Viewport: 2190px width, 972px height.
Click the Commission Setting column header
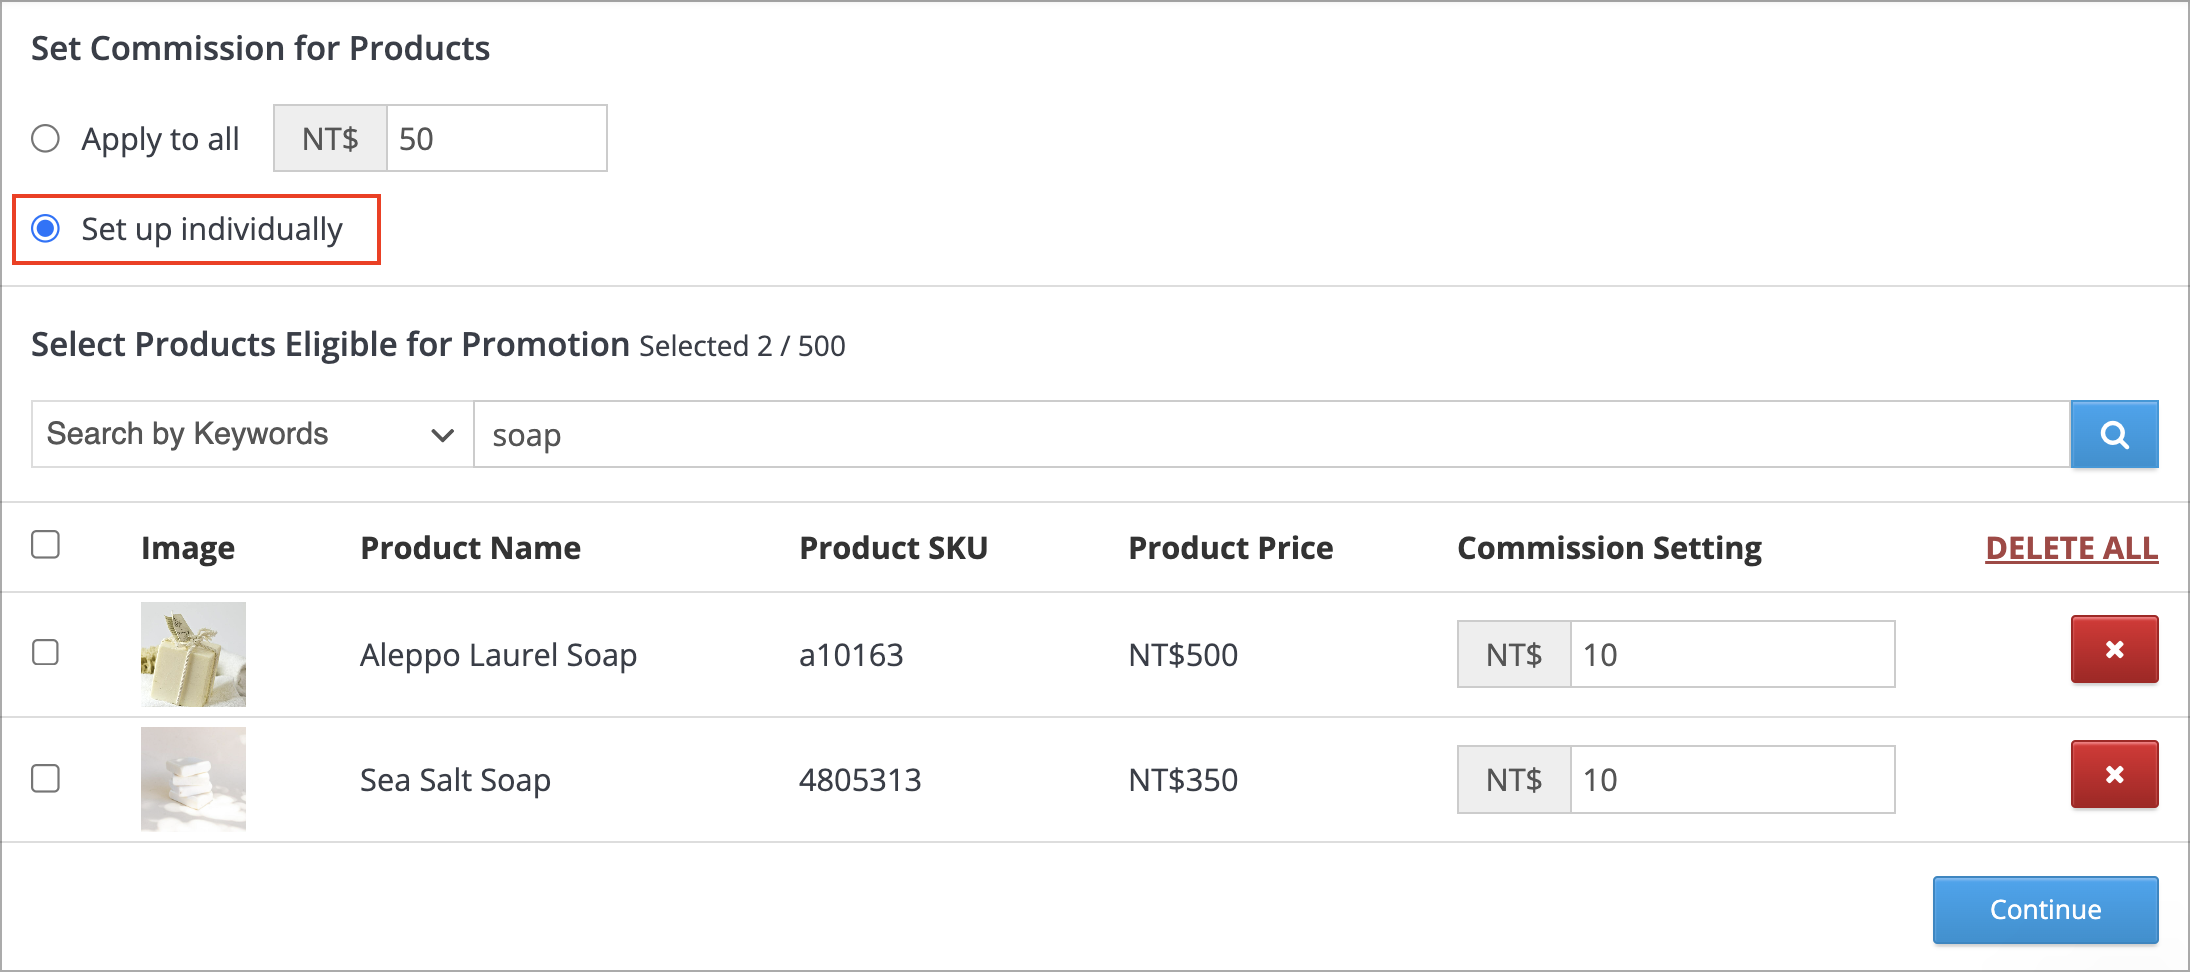point(1609,548)
